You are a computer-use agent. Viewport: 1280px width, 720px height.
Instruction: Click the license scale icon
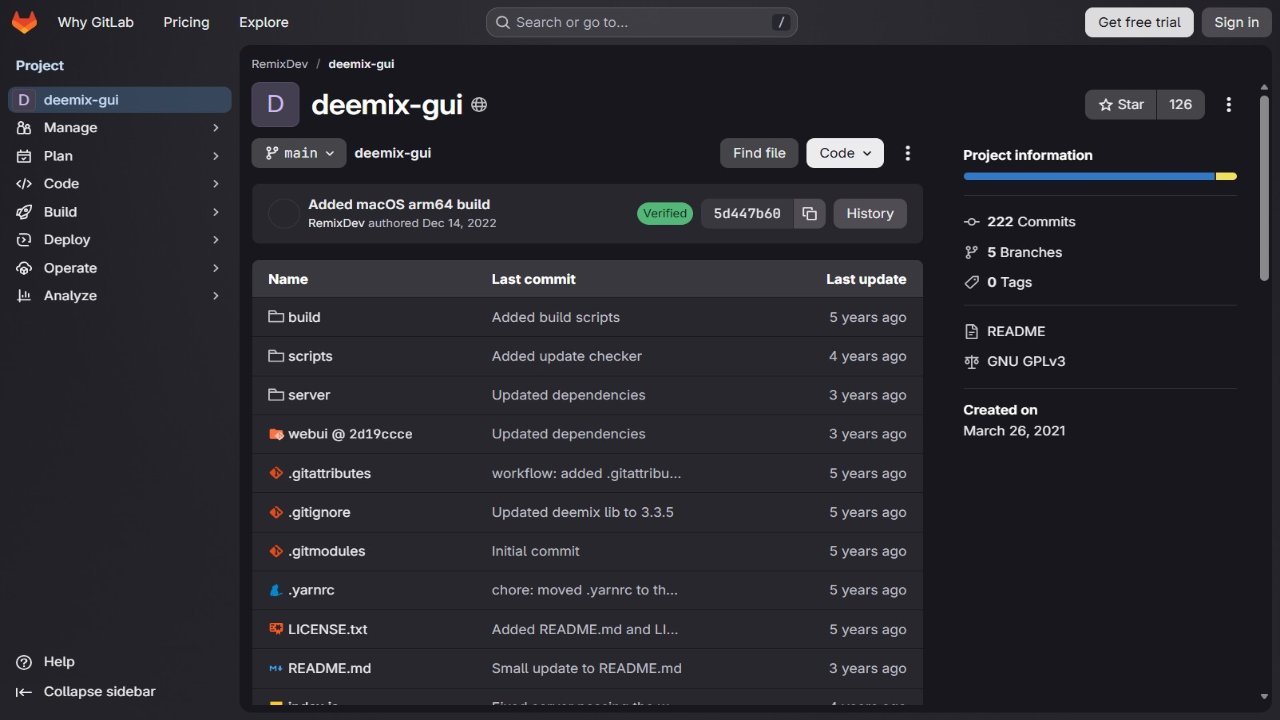[971, 361]
